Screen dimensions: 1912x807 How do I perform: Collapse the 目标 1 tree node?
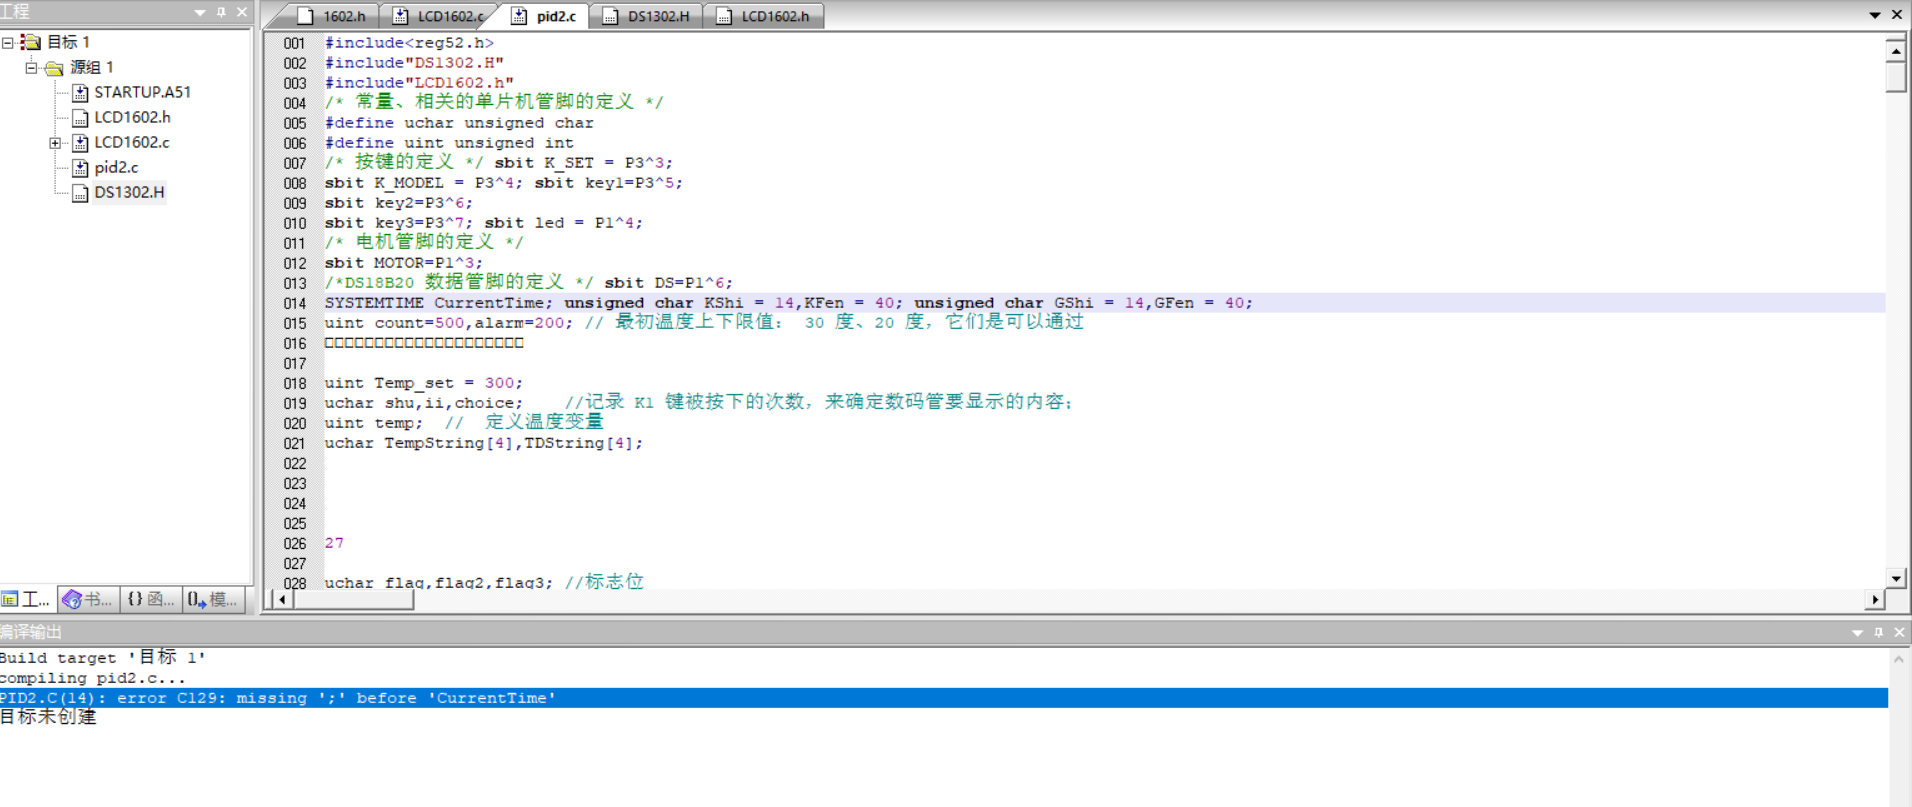pos(8,42)
